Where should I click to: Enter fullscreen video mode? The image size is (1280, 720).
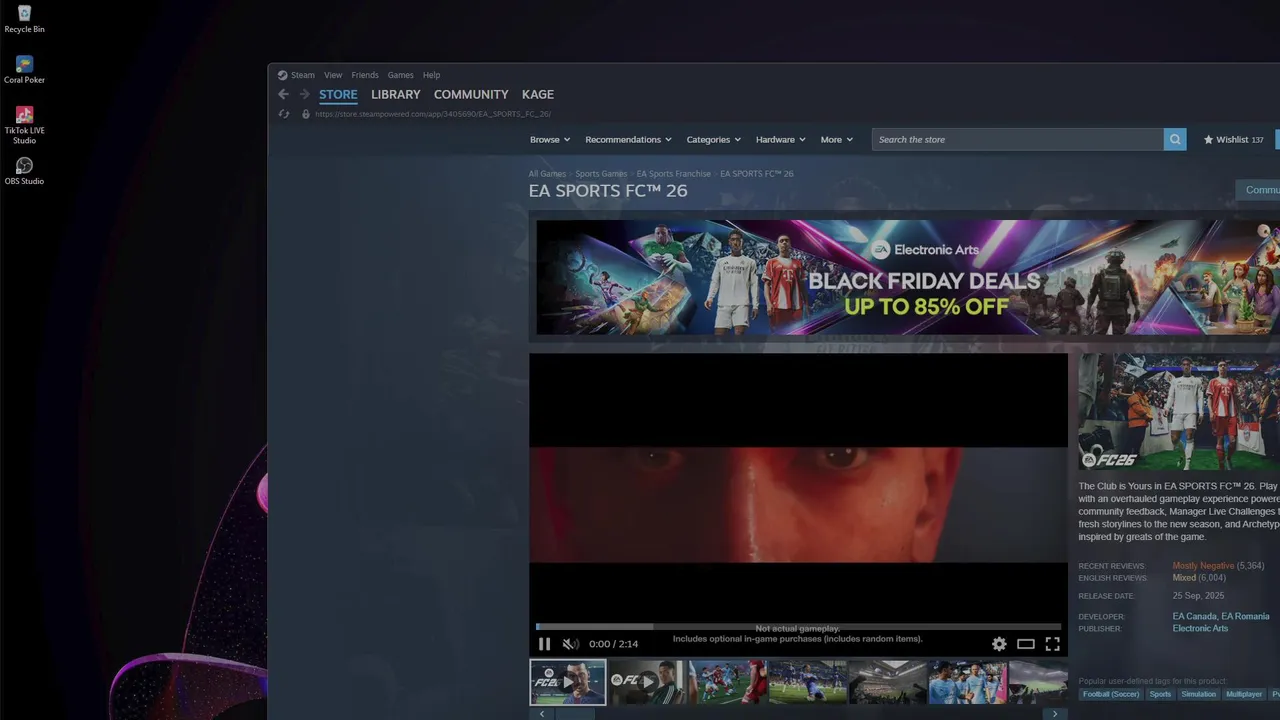pyautogui.click(x=1052, y=644)
